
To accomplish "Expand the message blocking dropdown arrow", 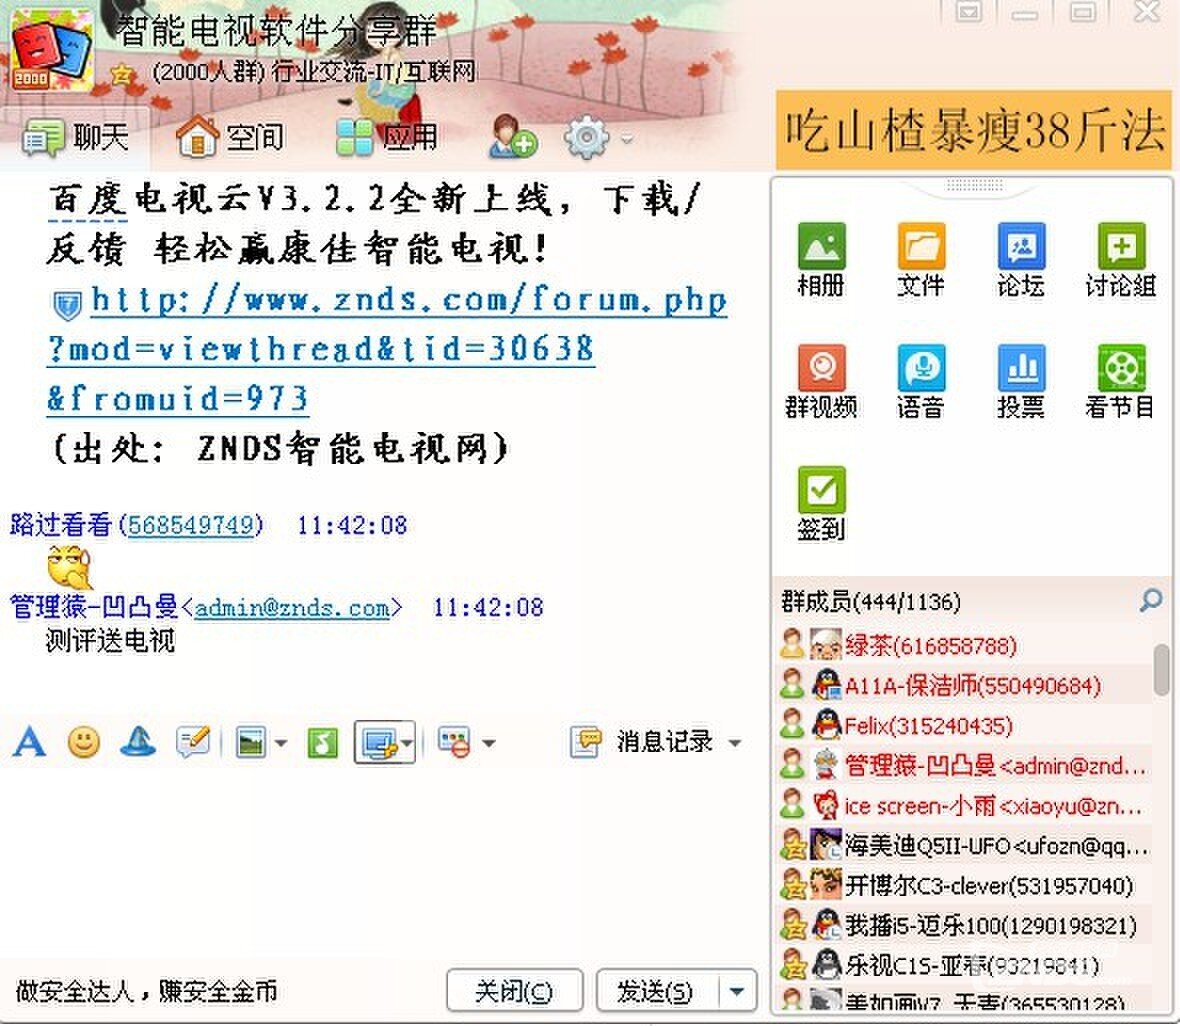I will point(488,743).
